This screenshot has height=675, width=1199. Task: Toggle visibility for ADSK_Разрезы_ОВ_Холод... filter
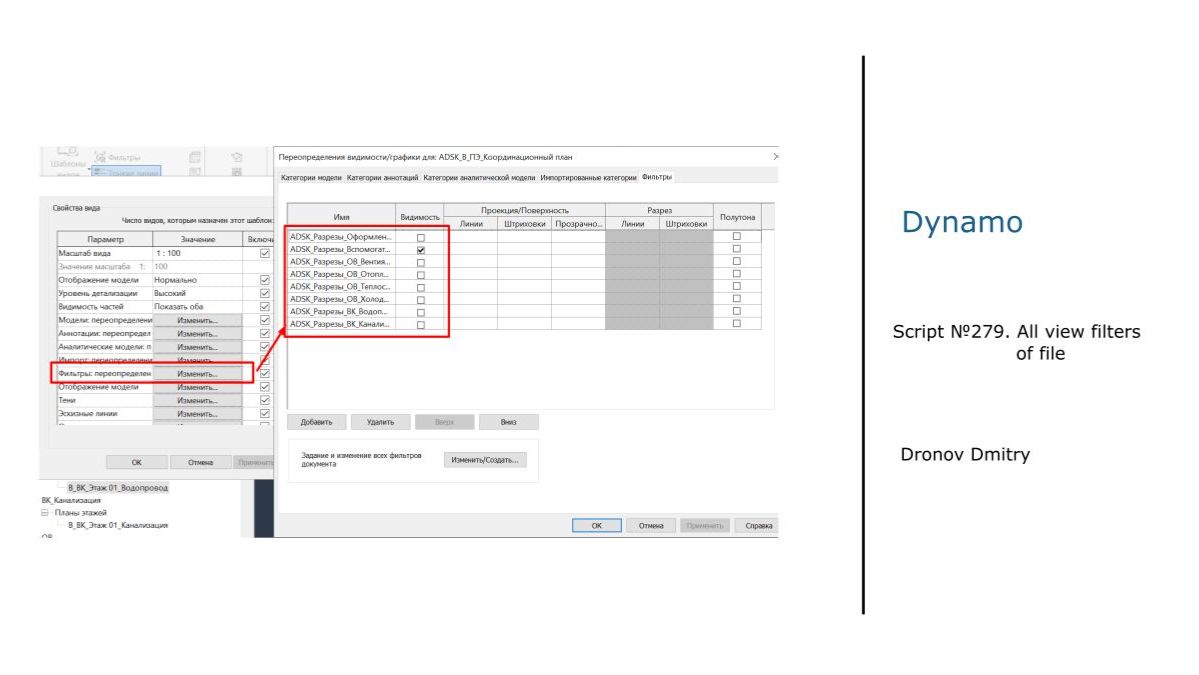(421, 300)
